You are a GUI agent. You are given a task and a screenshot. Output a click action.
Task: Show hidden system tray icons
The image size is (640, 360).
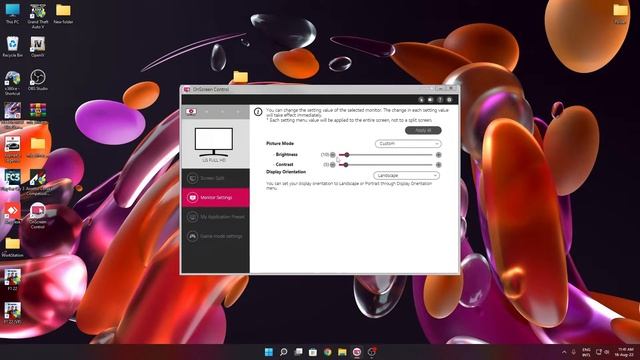(564, 352)
